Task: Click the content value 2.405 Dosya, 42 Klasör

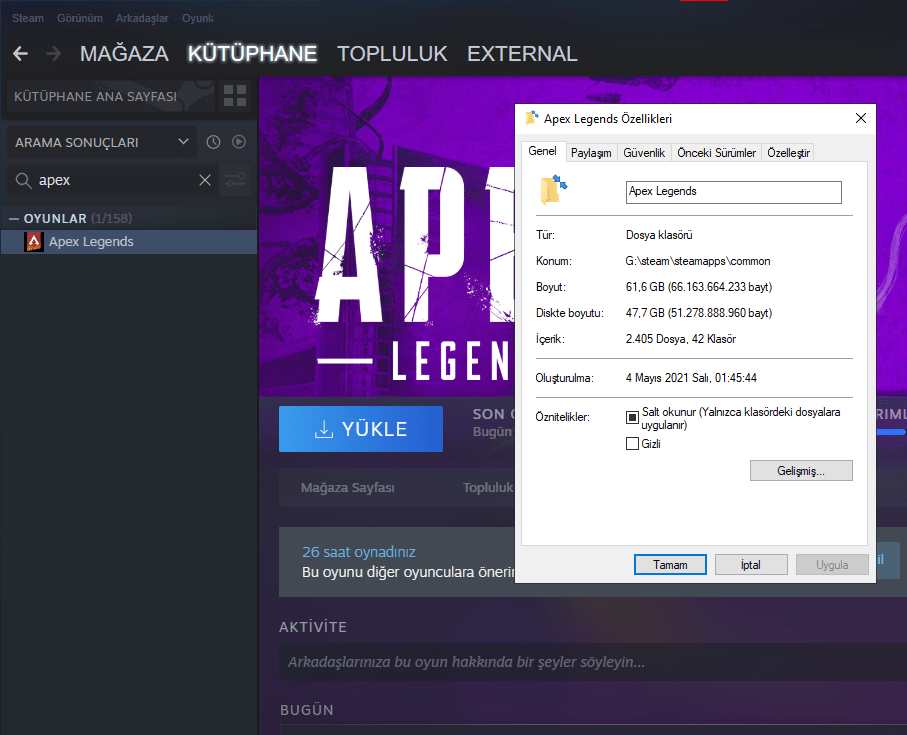Action: (681, 339)
